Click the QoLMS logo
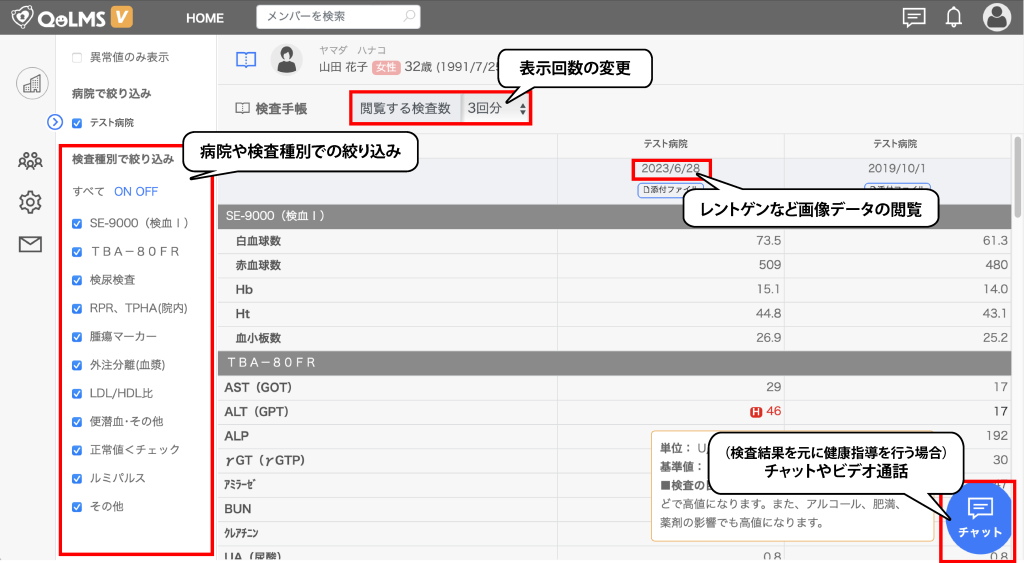Viewport: 1024px width, 563px height. [67, 17]
